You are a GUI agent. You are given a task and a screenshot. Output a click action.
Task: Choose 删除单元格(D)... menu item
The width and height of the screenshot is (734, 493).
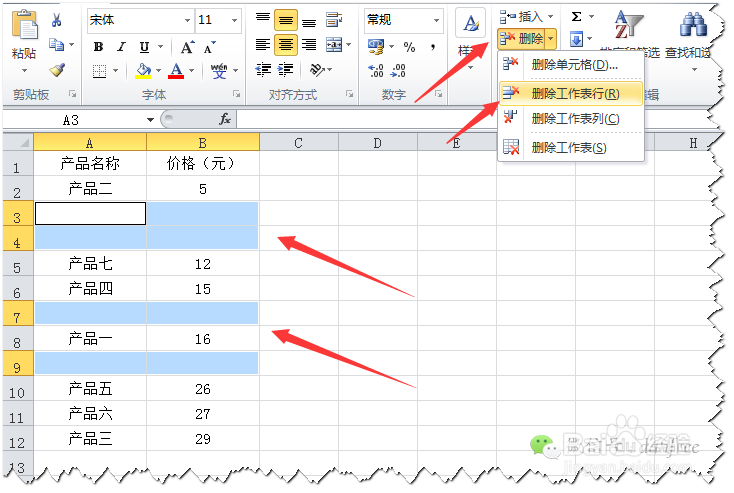(x=570, y=64)
